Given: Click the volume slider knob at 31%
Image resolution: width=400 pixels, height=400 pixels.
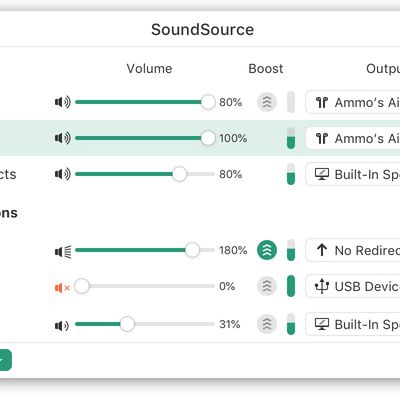Looking at the screenshot, I should pyautogui.click(x=127, y=324).
